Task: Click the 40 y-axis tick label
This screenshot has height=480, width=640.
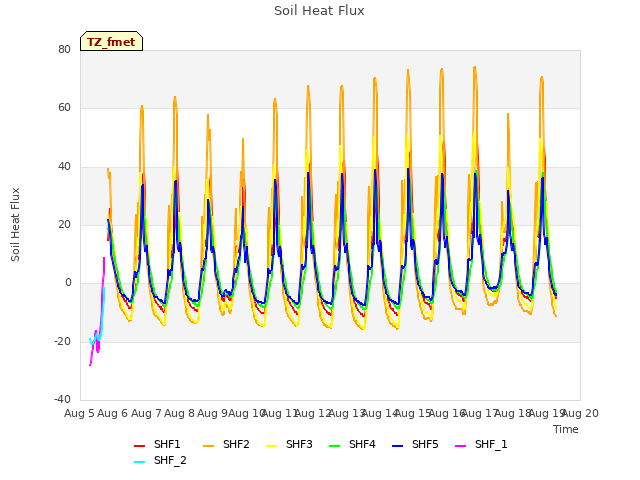Action: tap(64, 167)
